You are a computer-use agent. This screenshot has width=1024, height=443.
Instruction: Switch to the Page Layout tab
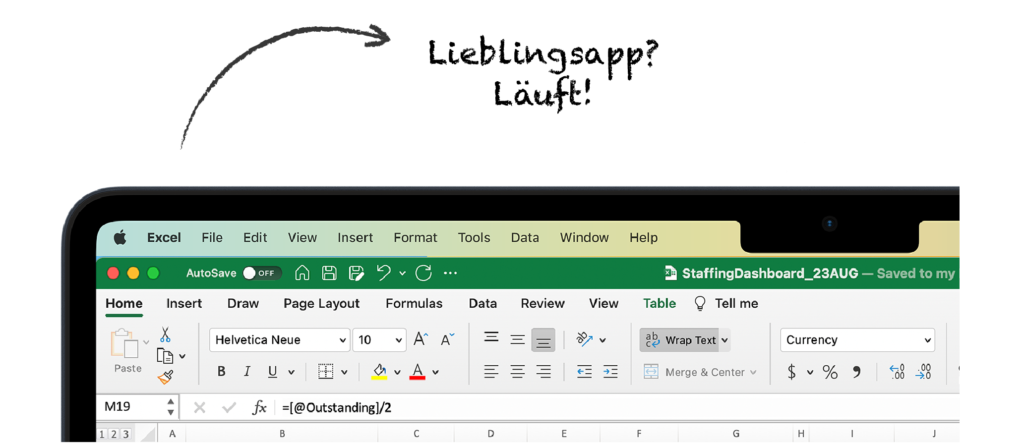[x=321, y=304]
